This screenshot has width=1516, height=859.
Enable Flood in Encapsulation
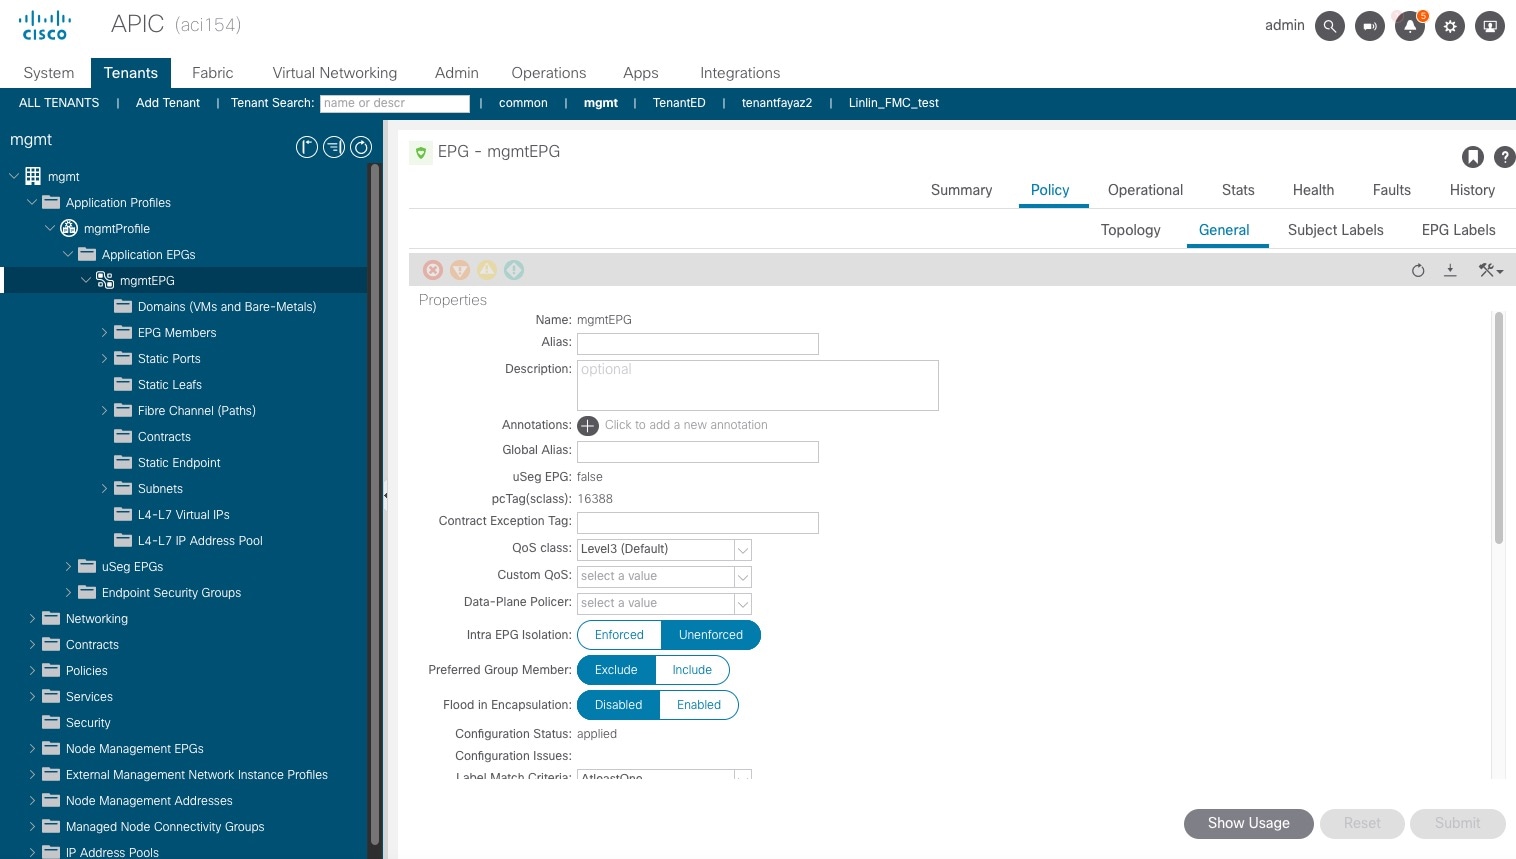click(698, 704)
